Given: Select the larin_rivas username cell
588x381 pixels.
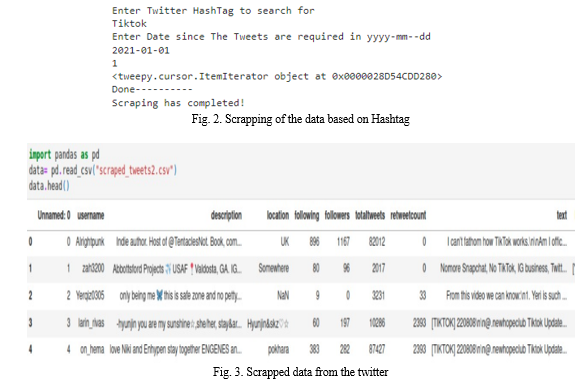Looking at the screenshot, I should 91,323.
